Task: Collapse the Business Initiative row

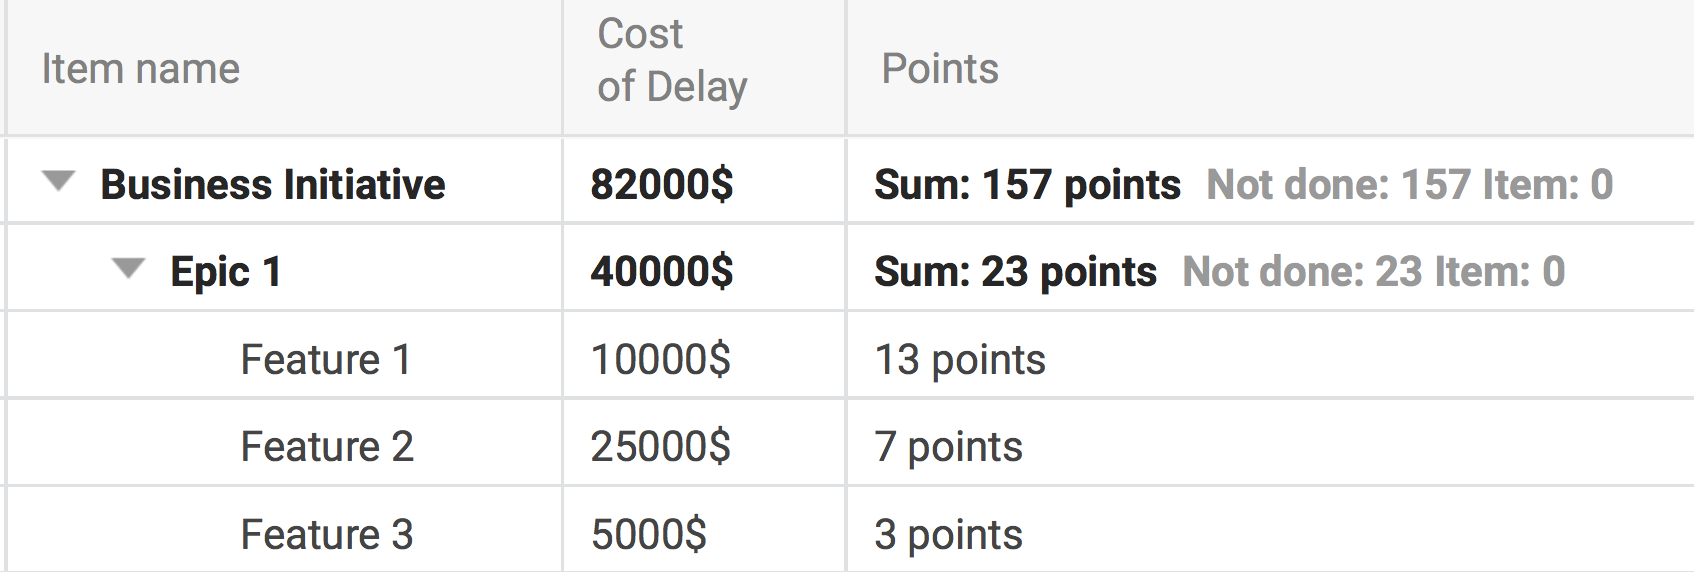Action: (59, 182)
